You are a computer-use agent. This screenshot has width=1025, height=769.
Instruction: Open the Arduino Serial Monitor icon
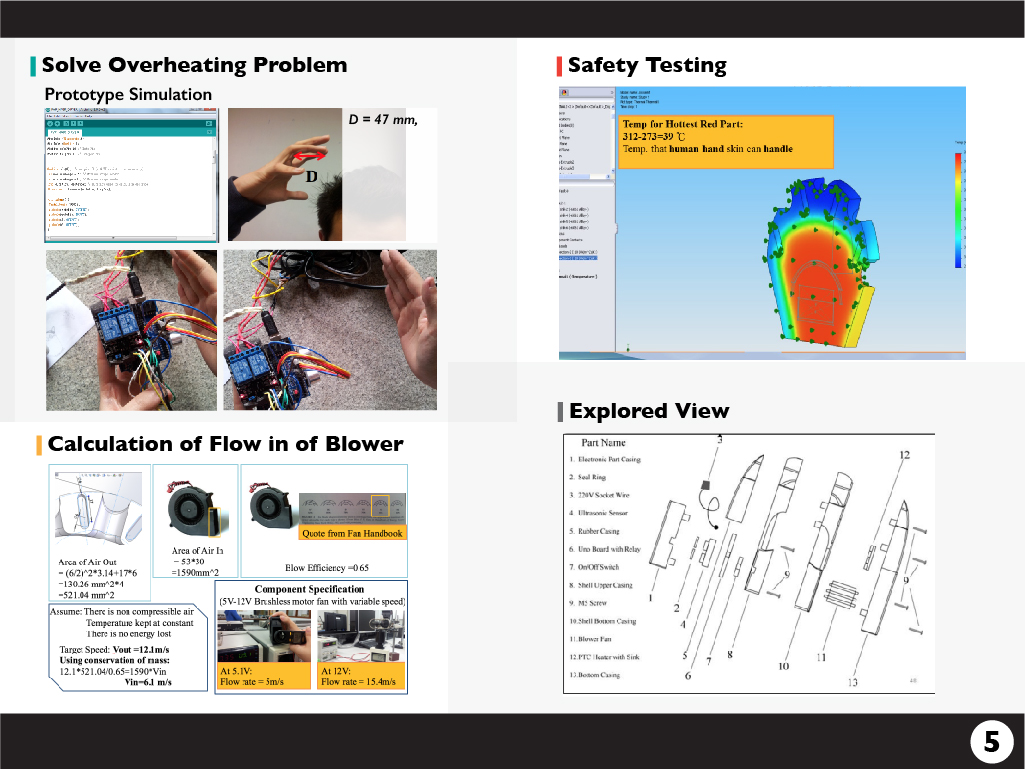210,123
